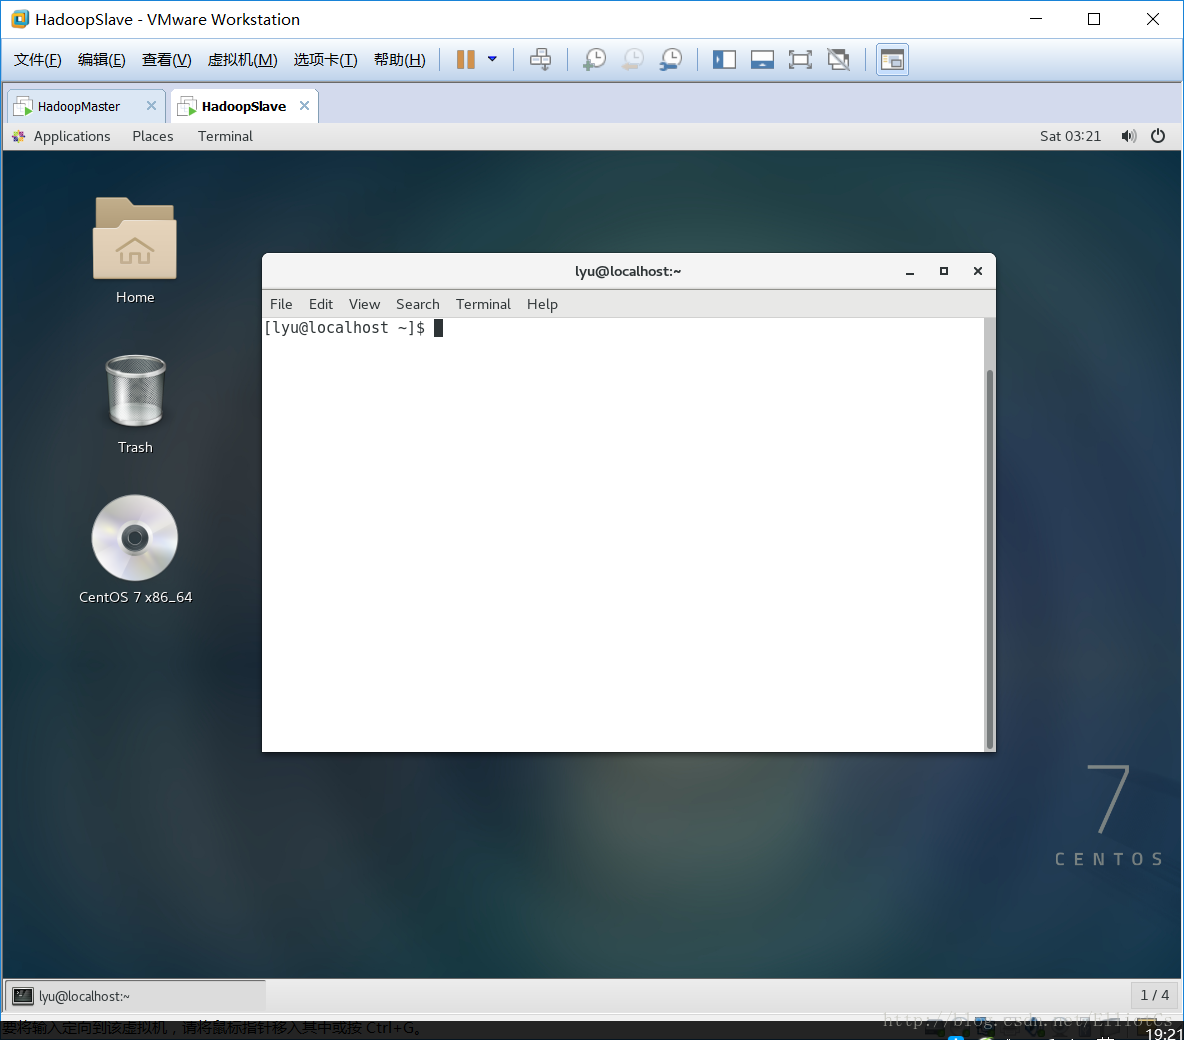Open the terminal Help menu
This screenshot has width=1184, height=1040.
click(542, 304)
